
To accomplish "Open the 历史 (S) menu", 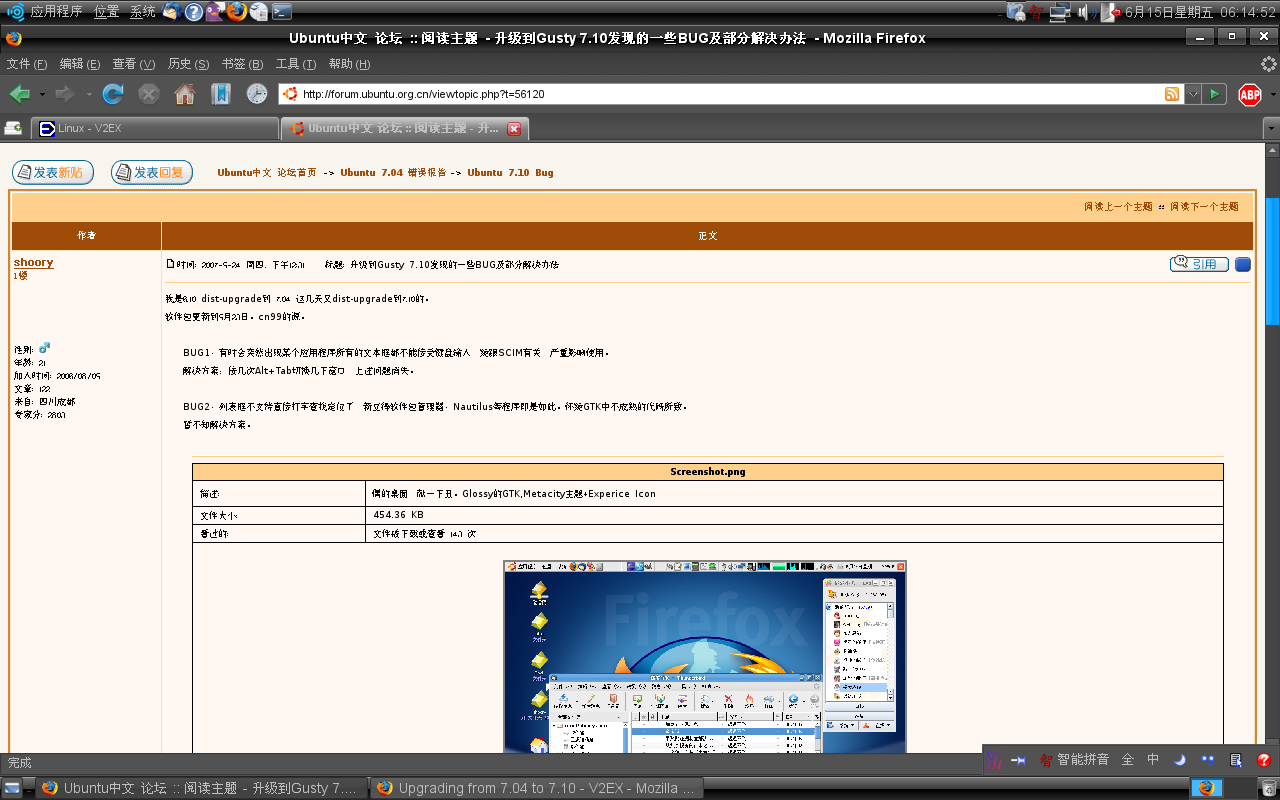I will click(188, 64).
